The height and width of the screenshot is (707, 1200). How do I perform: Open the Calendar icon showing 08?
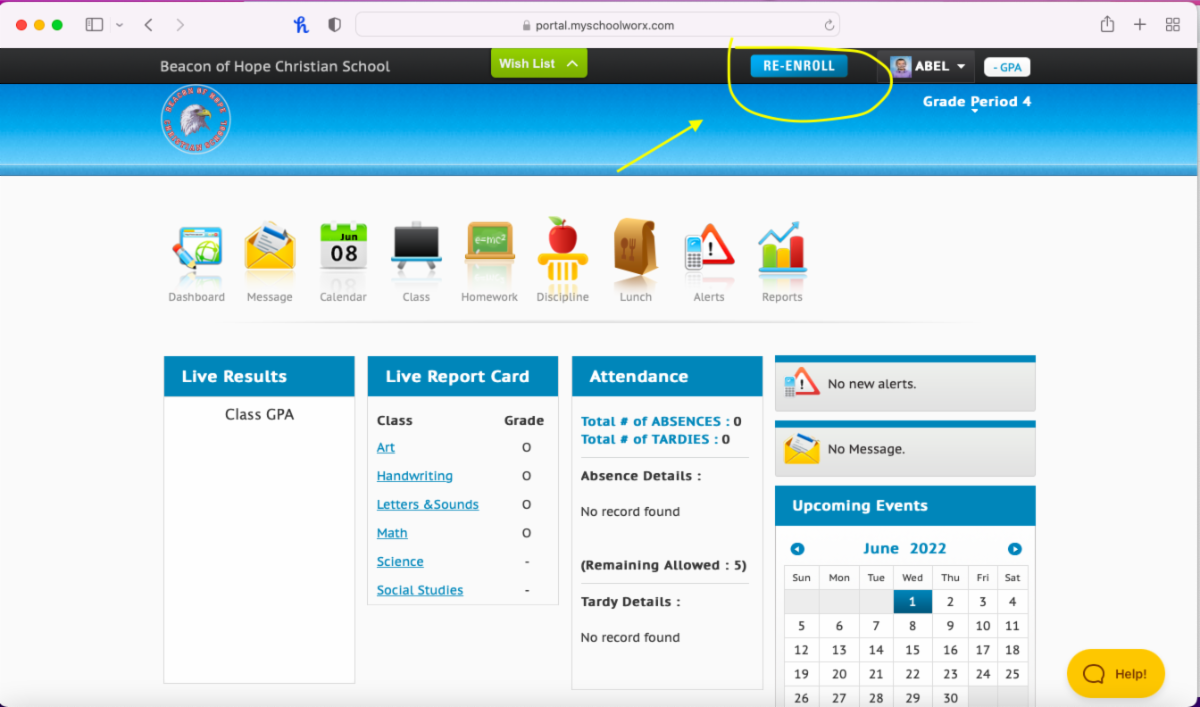(343, 247)
